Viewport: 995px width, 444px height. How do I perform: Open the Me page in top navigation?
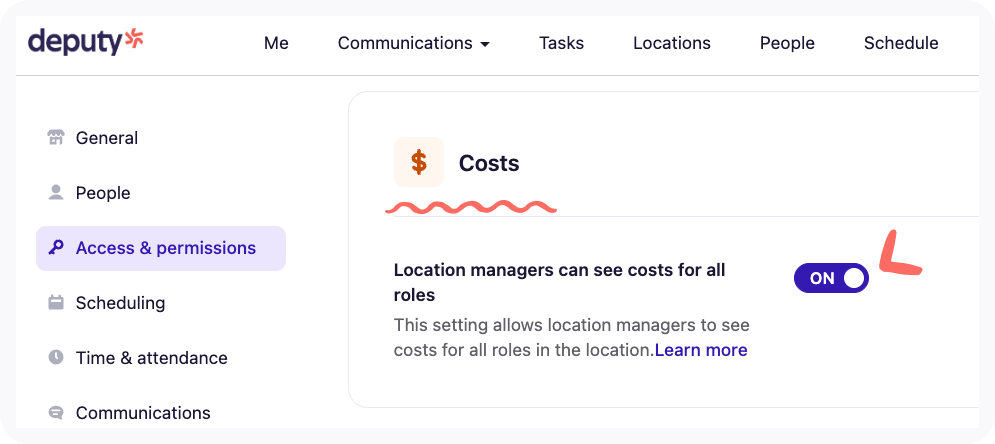click(x=276, y=43)
